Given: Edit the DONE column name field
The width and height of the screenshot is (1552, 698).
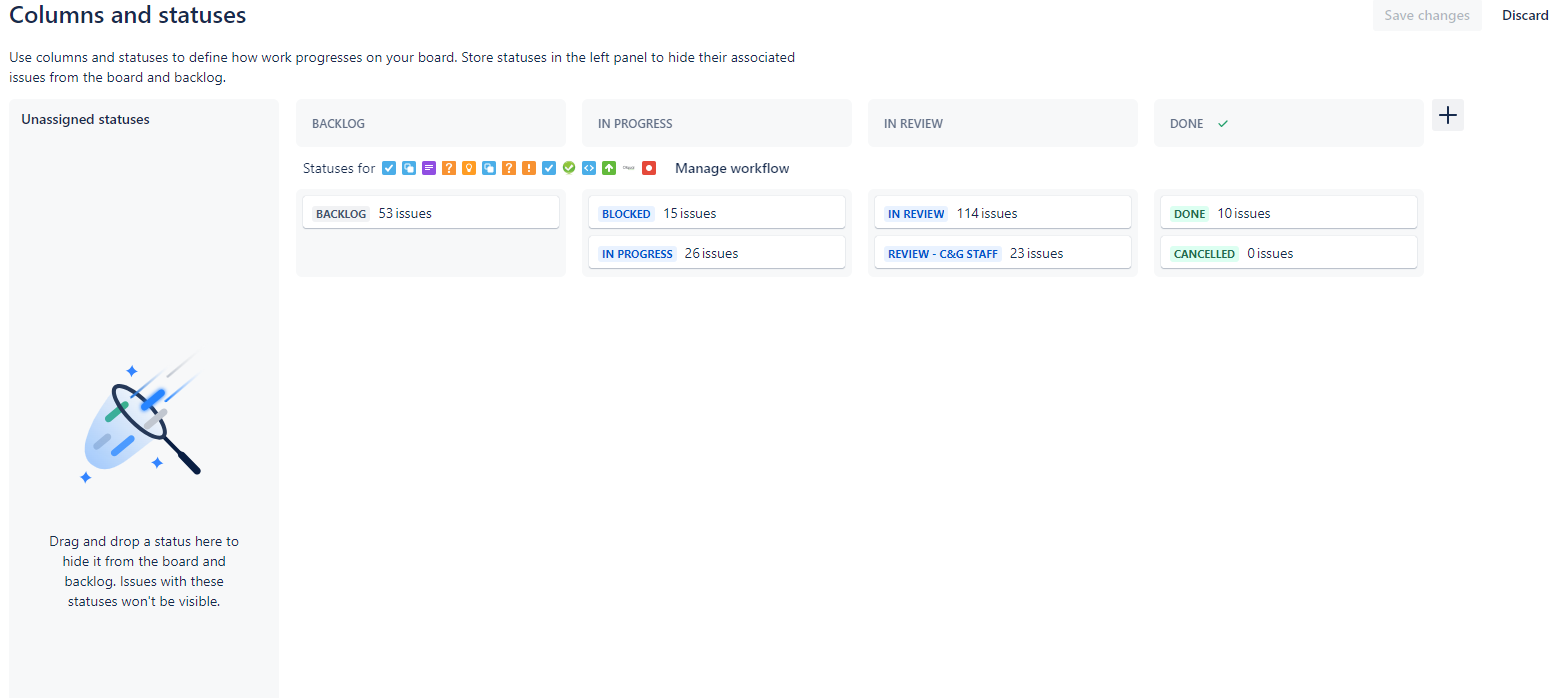Looking at the screenshot, I should 1289,123.
